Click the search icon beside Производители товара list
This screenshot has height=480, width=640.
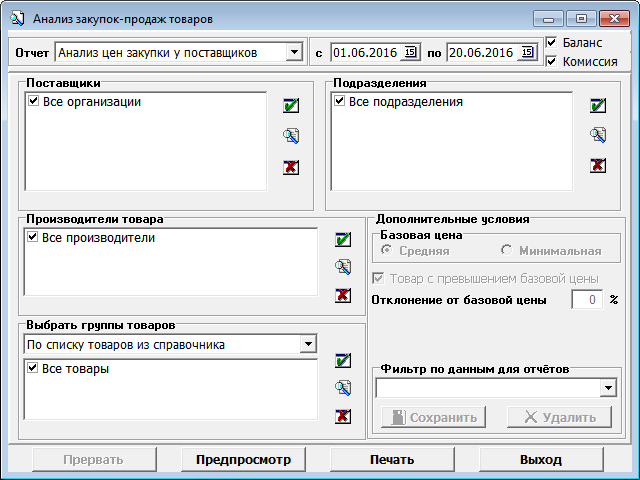click(x=343, y=267)
